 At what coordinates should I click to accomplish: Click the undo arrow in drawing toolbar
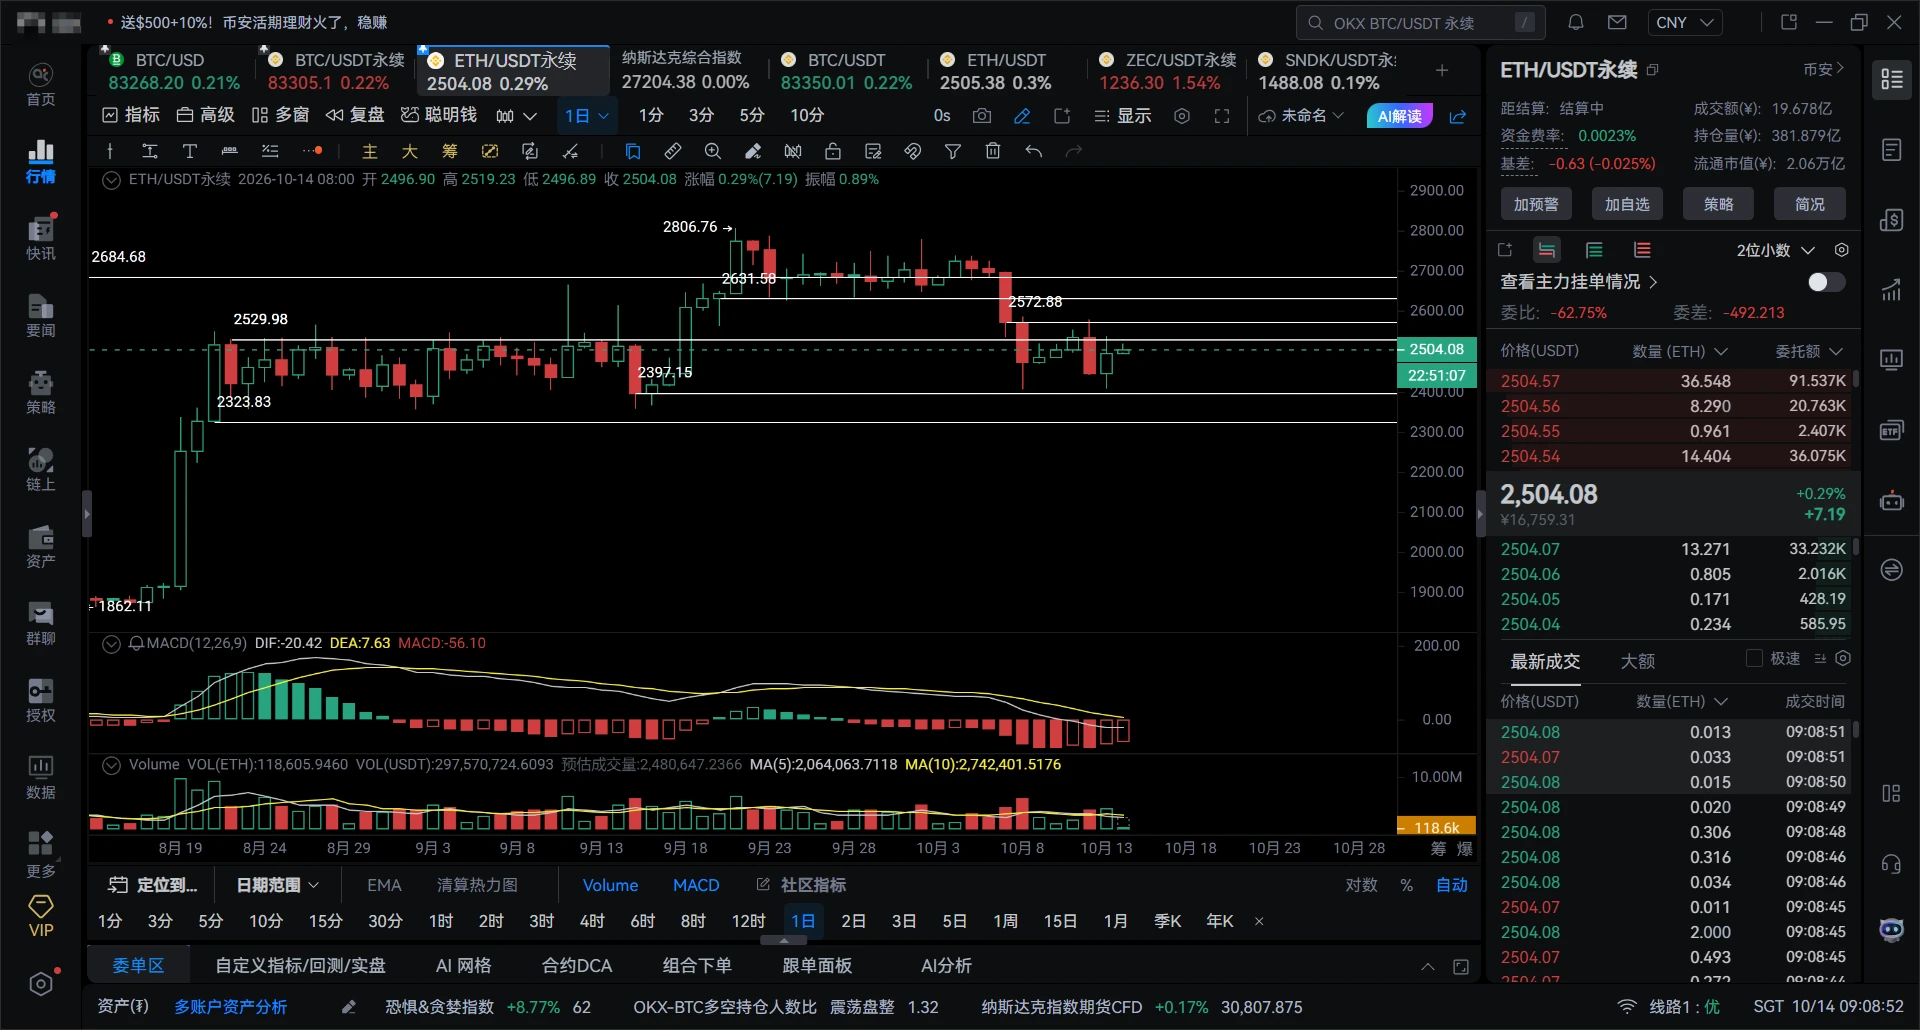pyautogui.click(x=1034, y=151)
